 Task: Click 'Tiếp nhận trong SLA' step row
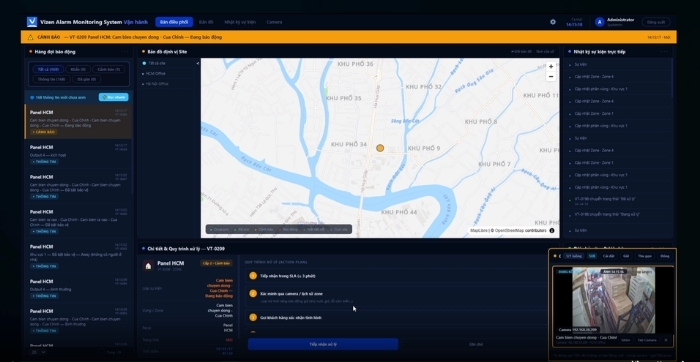click(x=397, y=276)
